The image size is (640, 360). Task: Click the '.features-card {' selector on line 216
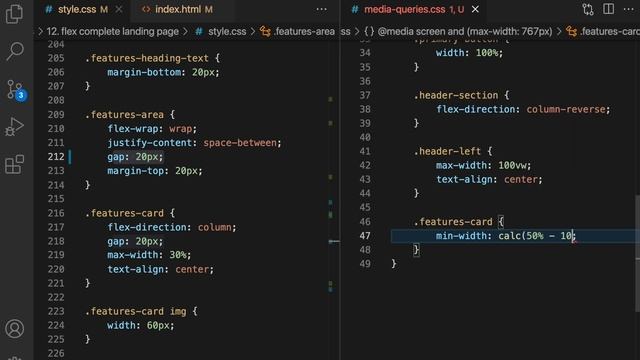(130, 213)
